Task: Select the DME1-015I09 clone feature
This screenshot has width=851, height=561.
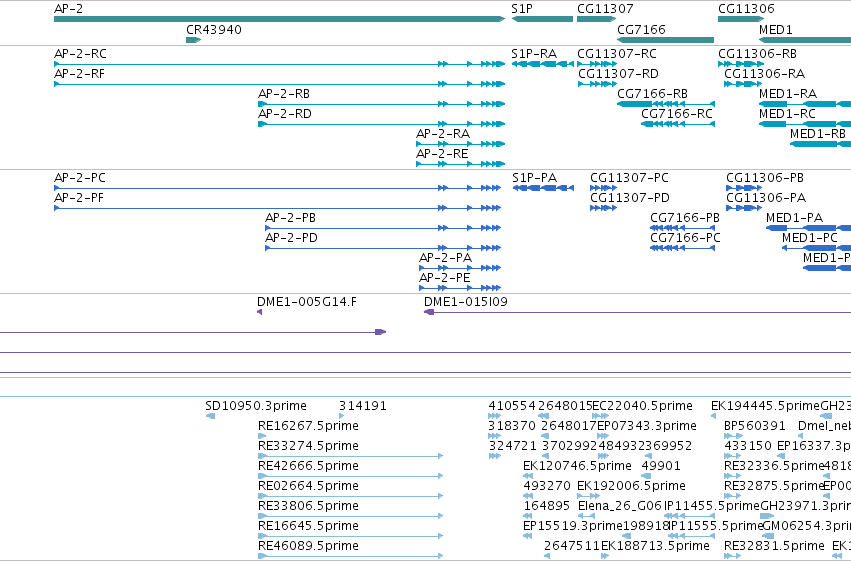Action: click(637, 312)
